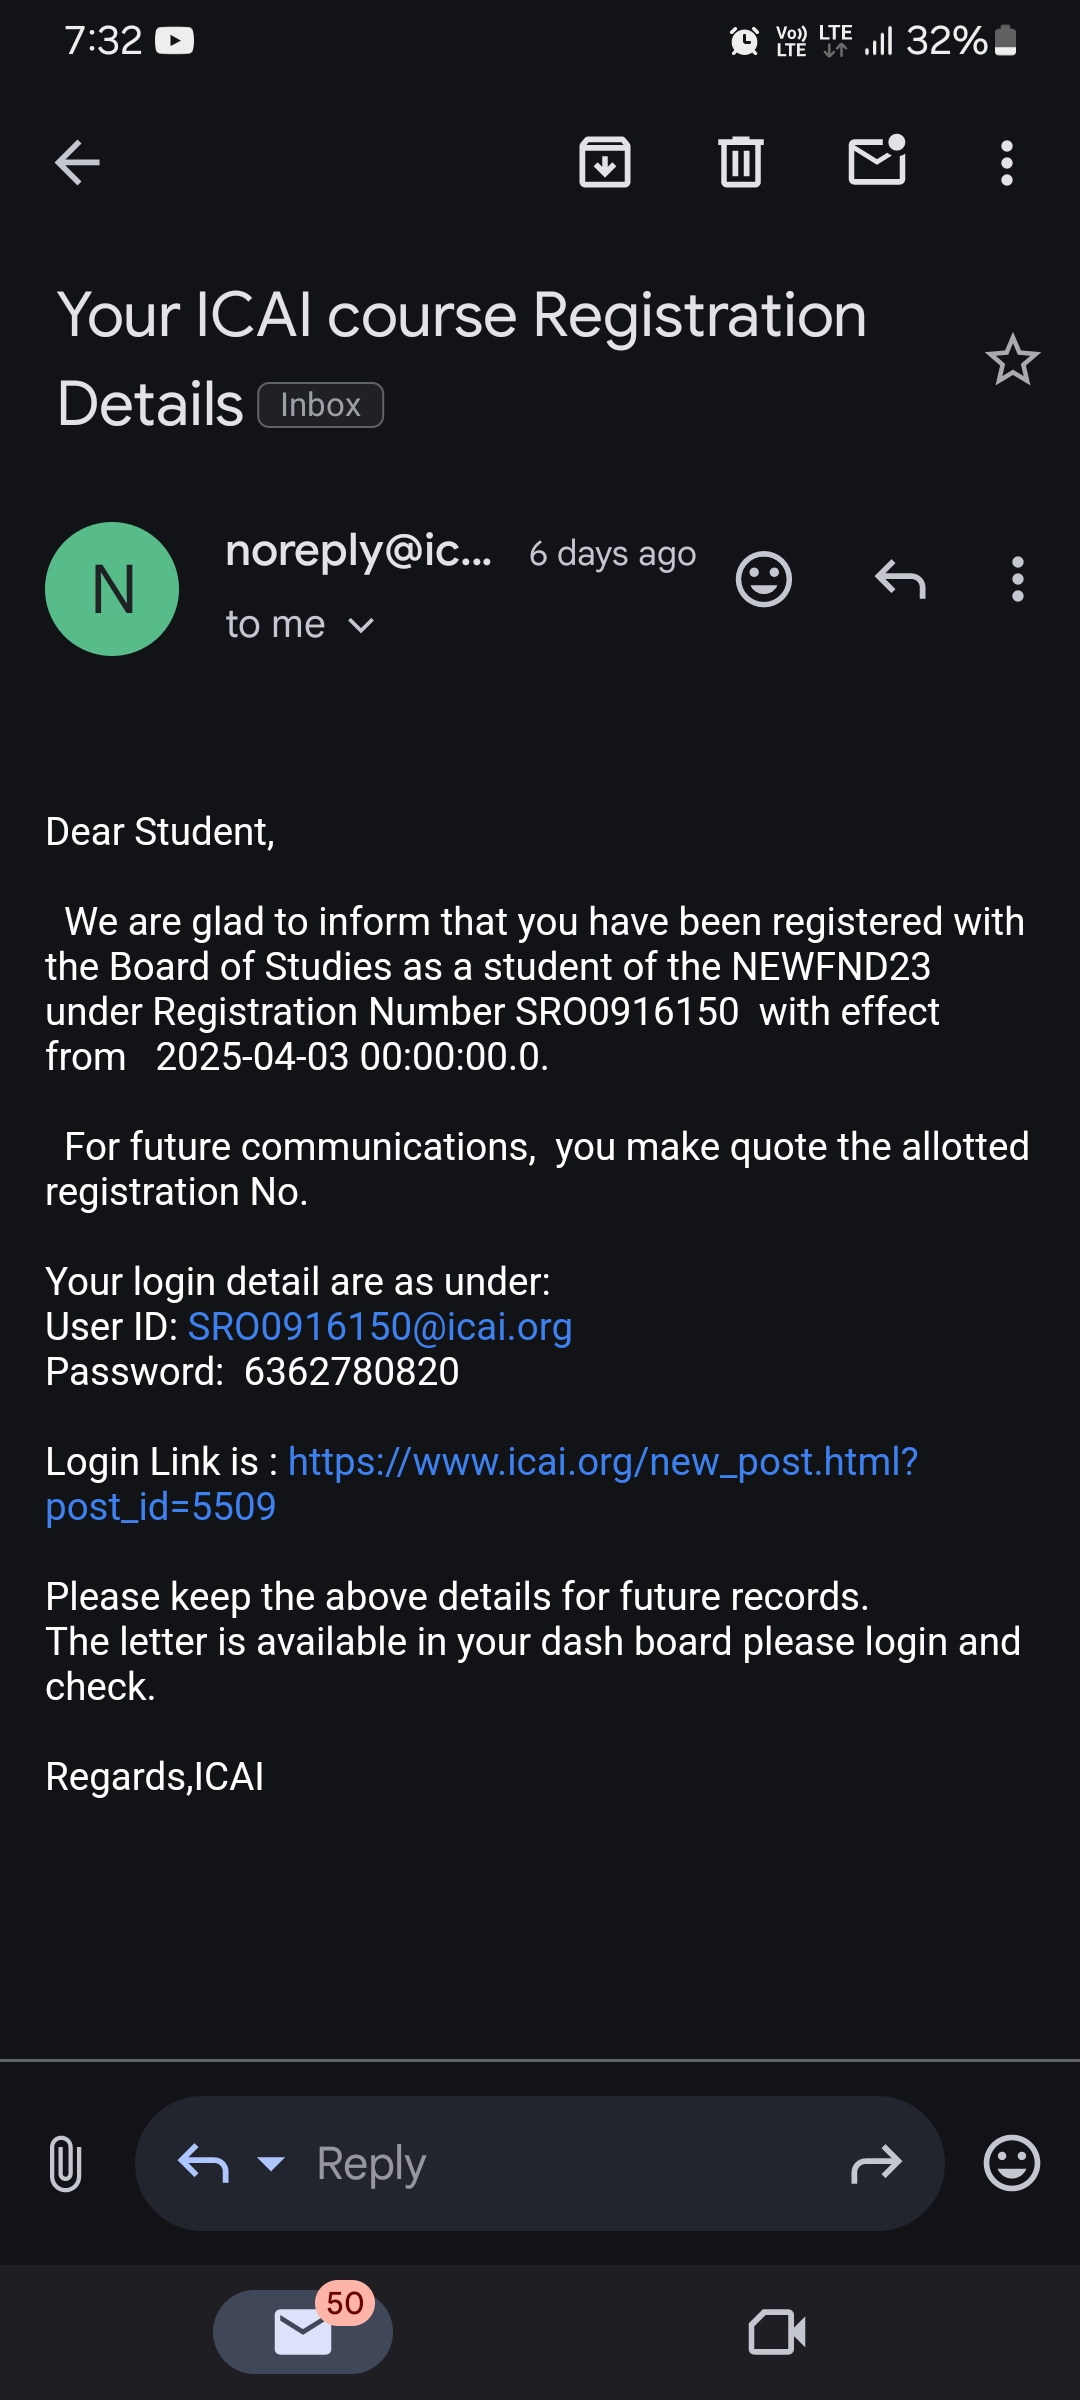Viewport: 1080px width, 2400px height.
Task: Open the top-bar overflow menu
Action: click(x=1007, y=162)
